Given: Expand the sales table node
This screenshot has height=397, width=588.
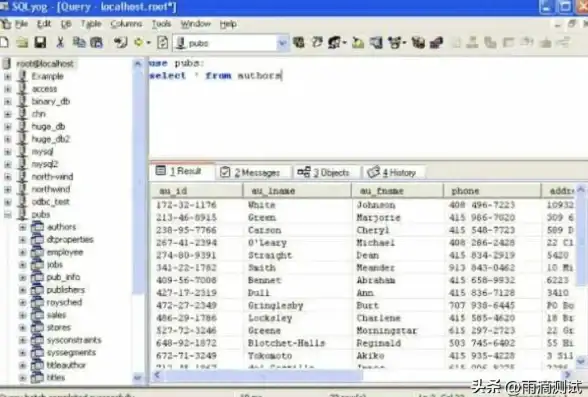Looking at the screenshot, I should coord(22,315).
